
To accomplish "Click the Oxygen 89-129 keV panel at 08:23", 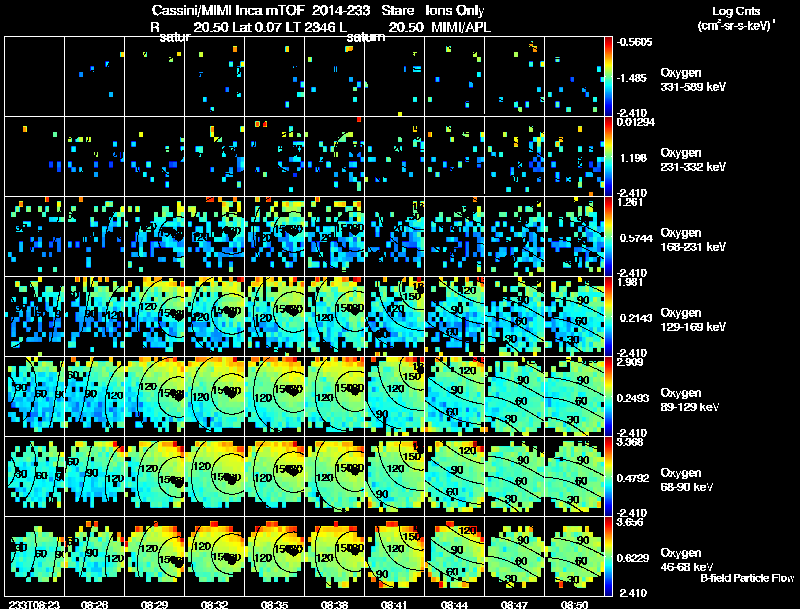I will coord(35,396).
